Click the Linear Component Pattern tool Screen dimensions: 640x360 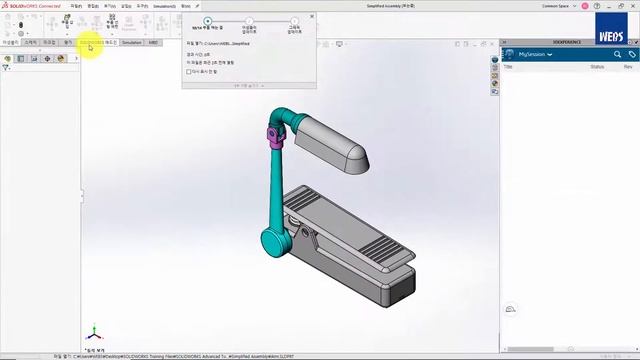click(x=112, y=21)
